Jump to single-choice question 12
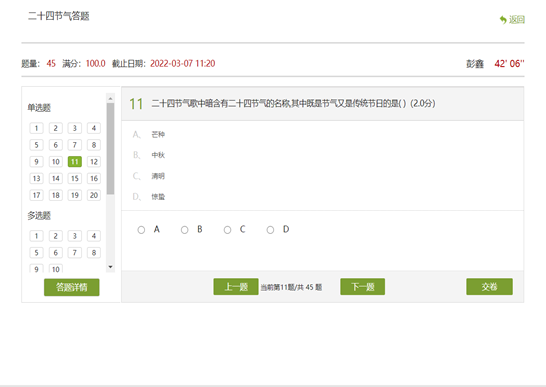The height and width of the screenshot is (387, 546). pos(94,162)
